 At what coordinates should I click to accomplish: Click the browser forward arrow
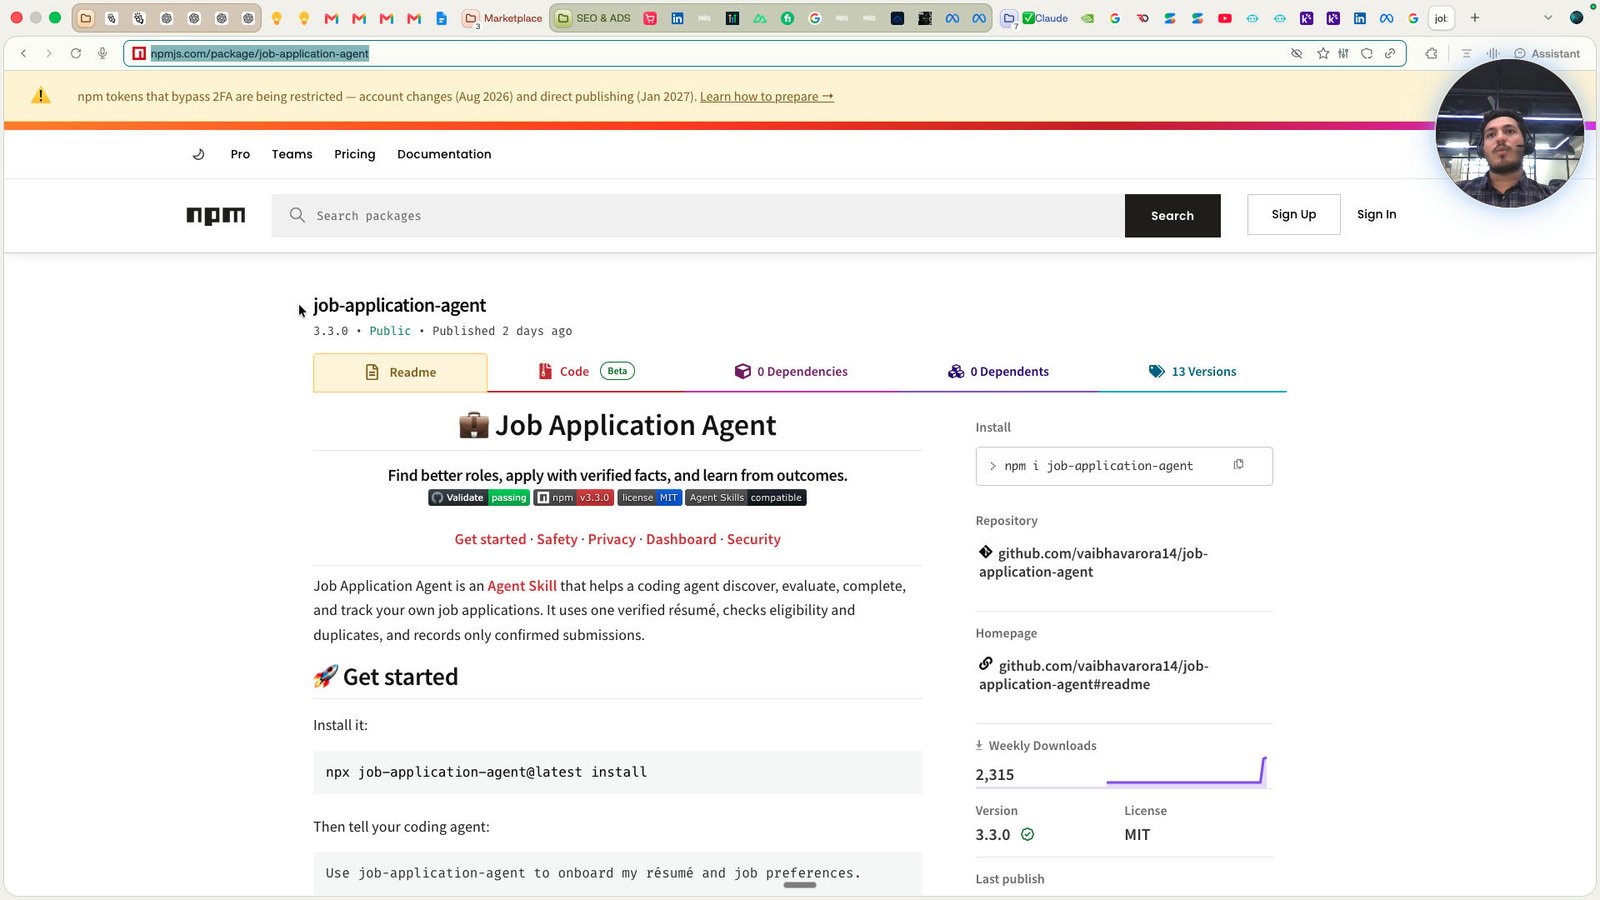click(x=49, y=54)
